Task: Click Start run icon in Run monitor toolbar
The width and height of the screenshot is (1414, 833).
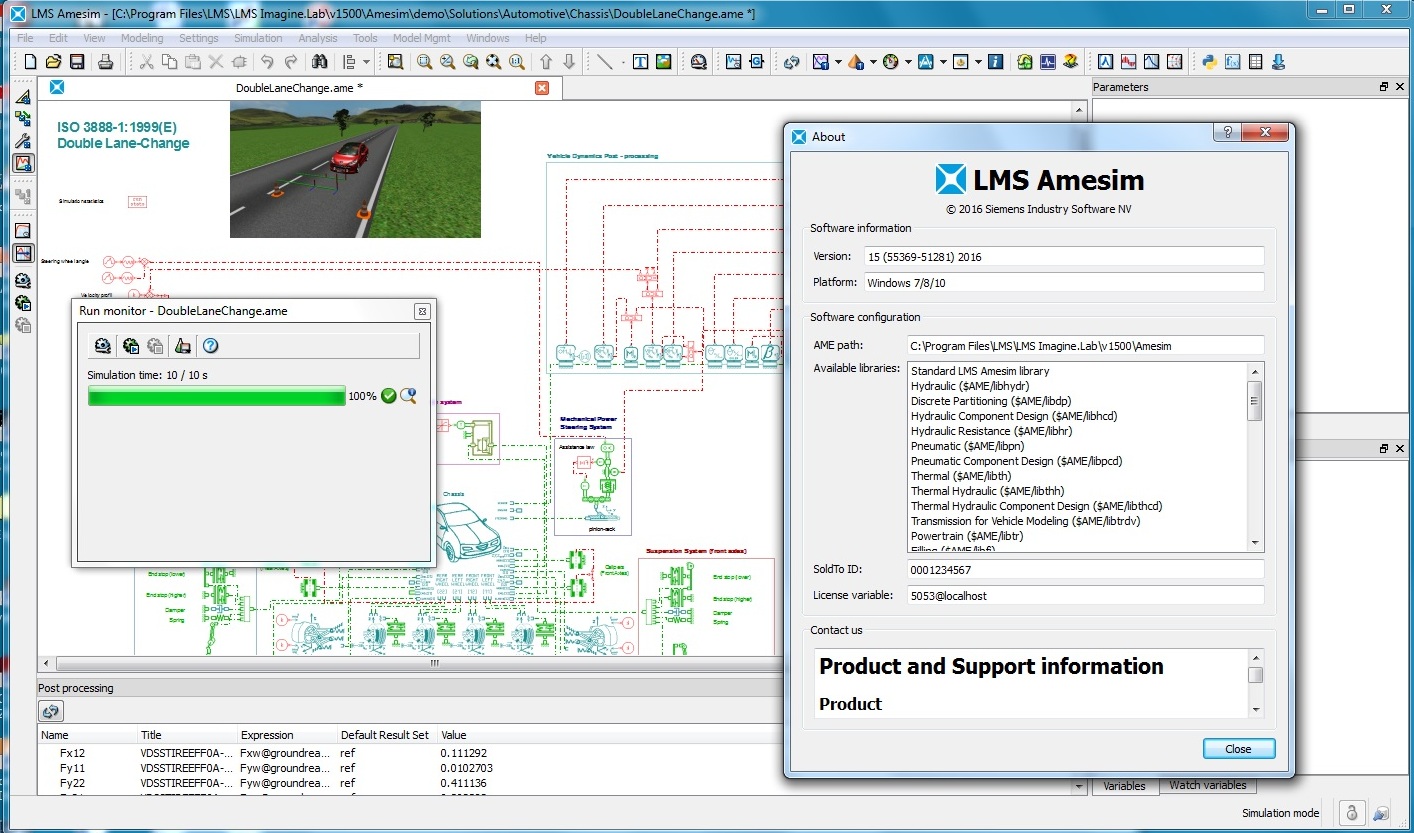Action: (x=130, y=346)
